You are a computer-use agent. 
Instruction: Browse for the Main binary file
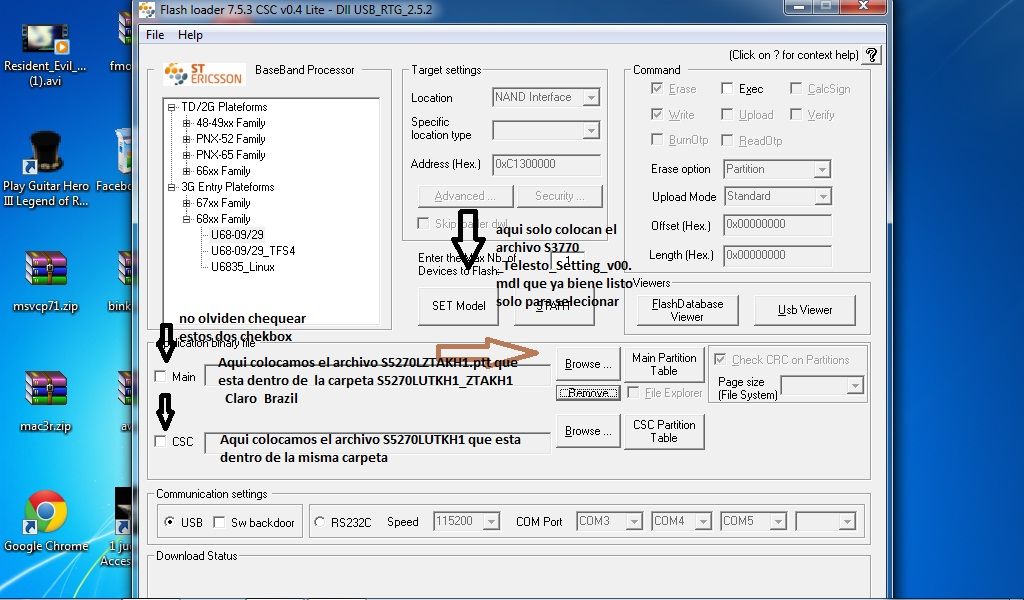pyautogui.click(x=588, y=364)
